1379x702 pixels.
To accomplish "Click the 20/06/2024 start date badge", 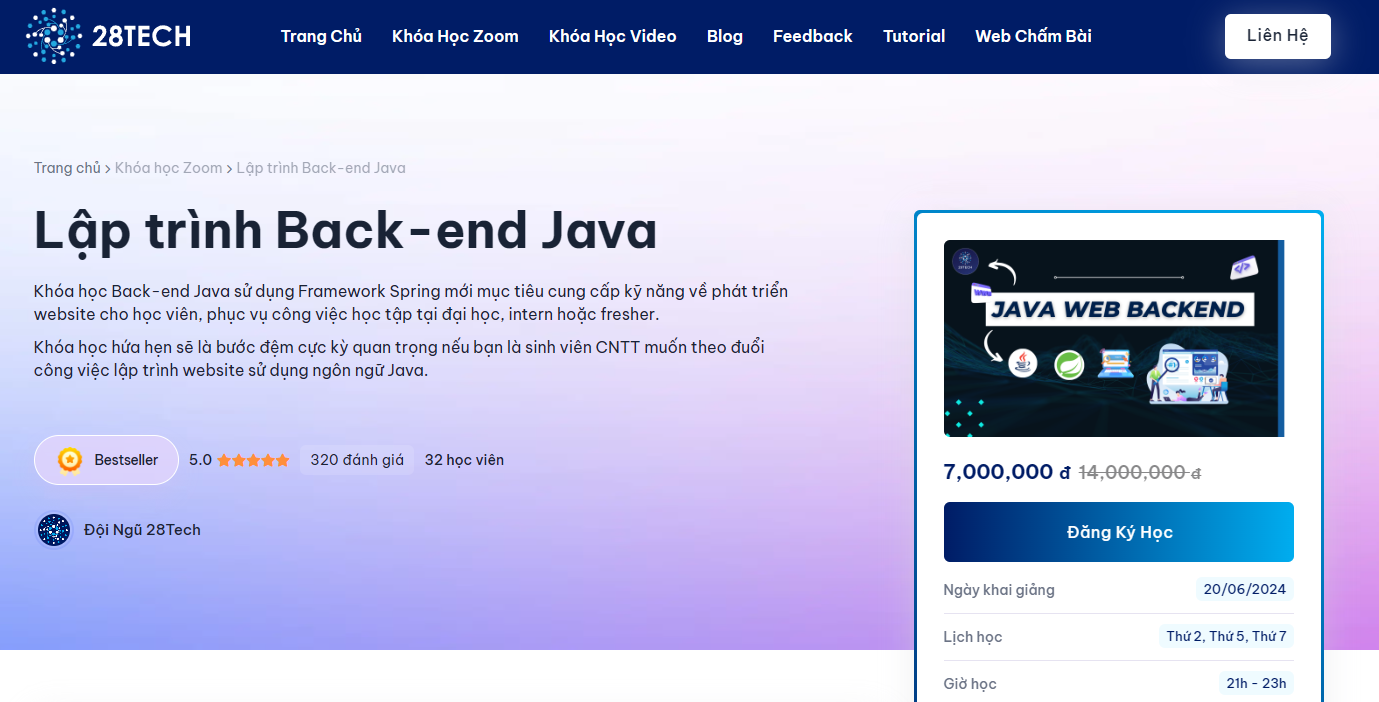I will (x=1244, y=589).
